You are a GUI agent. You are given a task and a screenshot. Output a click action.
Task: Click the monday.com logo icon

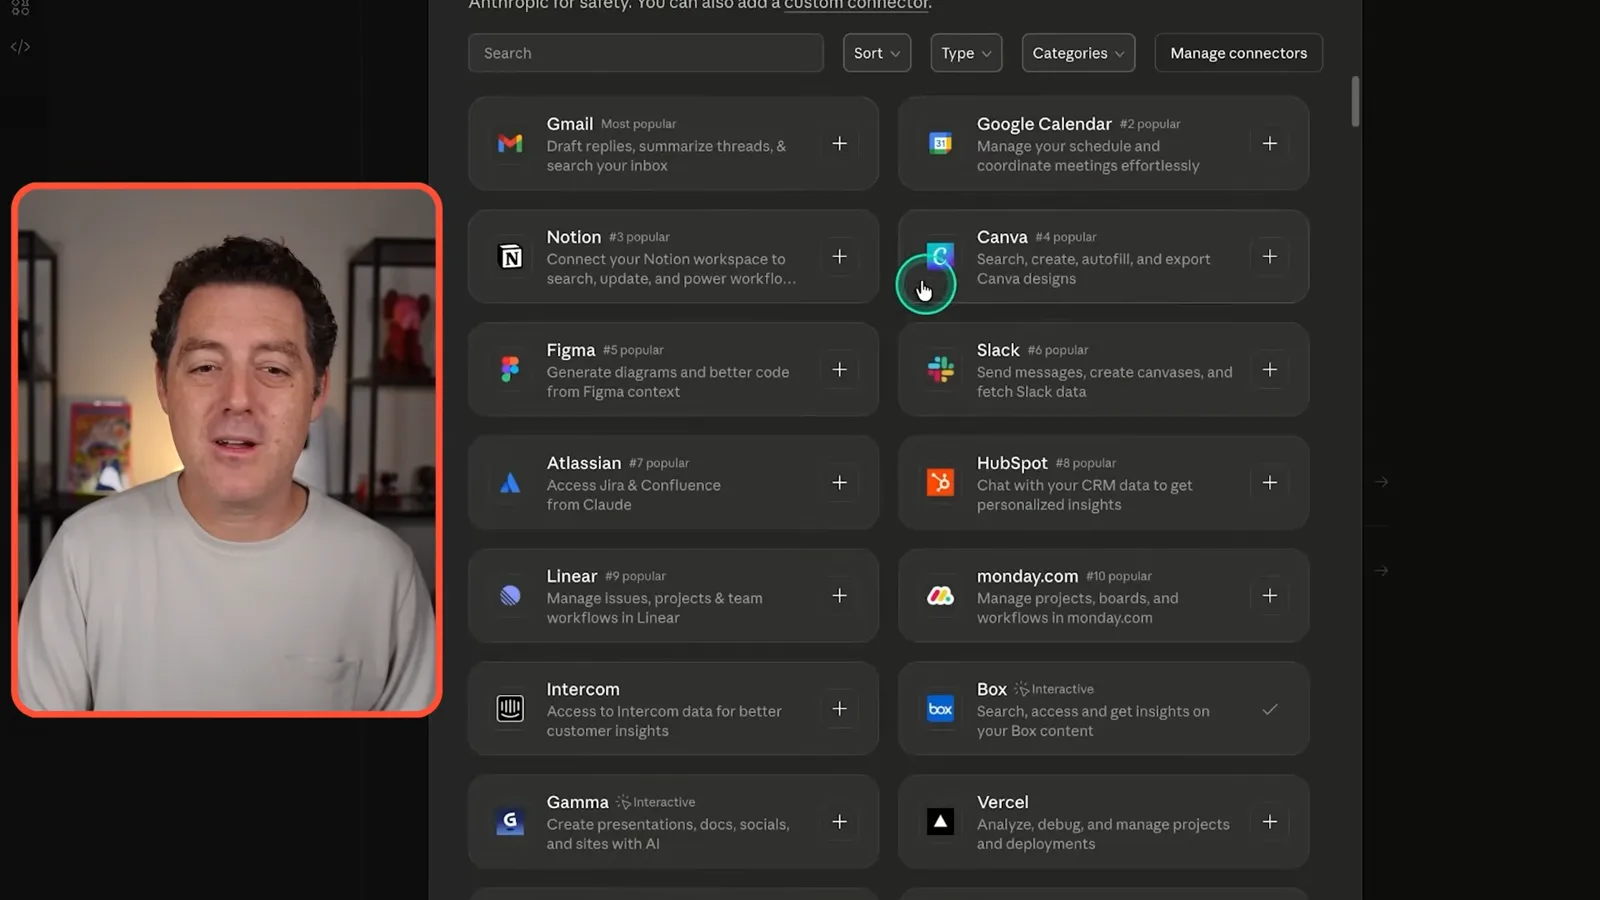(x=940, y=596)
